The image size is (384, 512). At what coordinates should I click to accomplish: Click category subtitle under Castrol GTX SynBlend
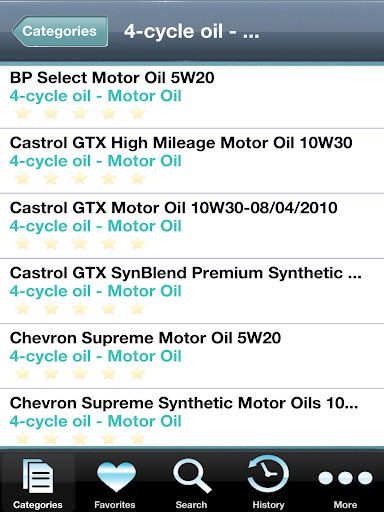coord(96,291)
